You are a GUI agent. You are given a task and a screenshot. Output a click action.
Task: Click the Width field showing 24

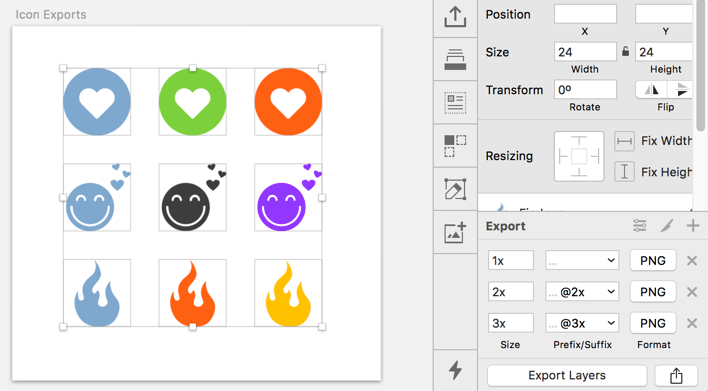(x=585, y=52)
